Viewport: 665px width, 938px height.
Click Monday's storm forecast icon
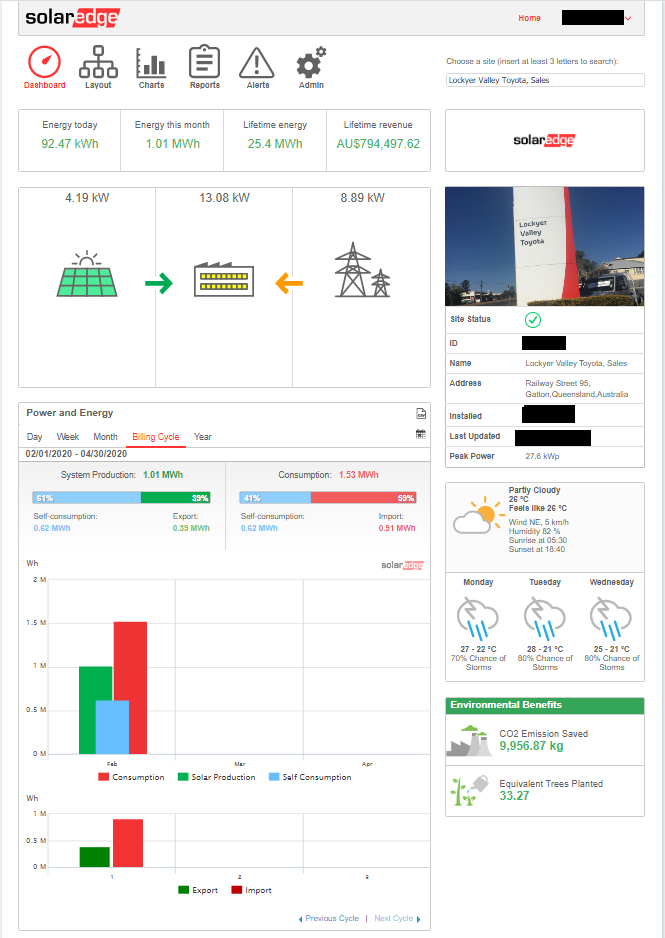coord(478,619)
